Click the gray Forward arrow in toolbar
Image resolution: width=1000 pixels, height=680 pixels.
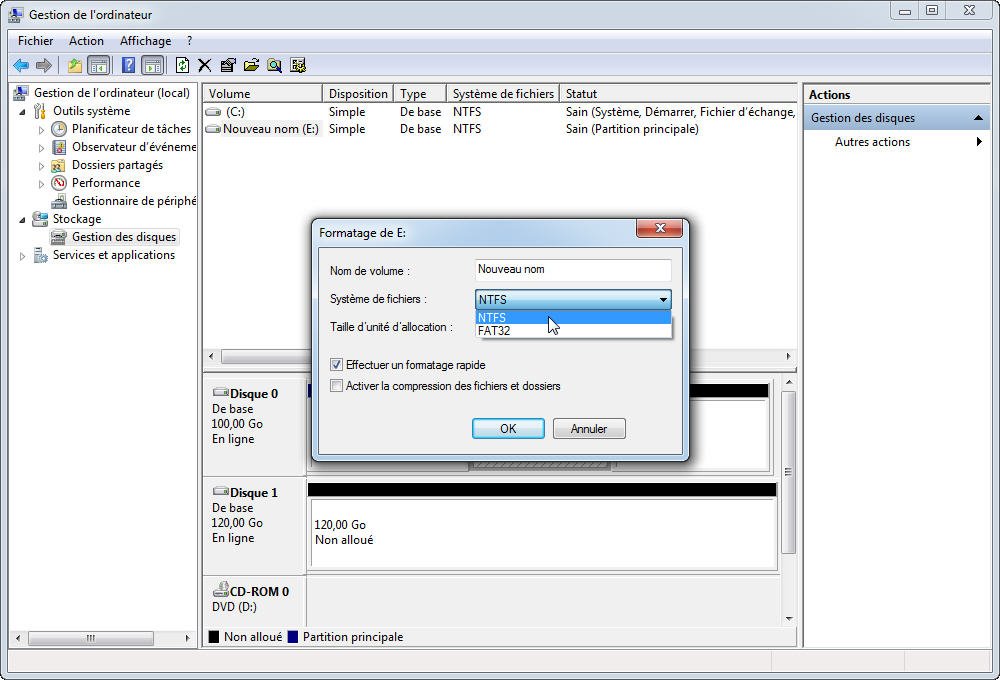(44, 65)
